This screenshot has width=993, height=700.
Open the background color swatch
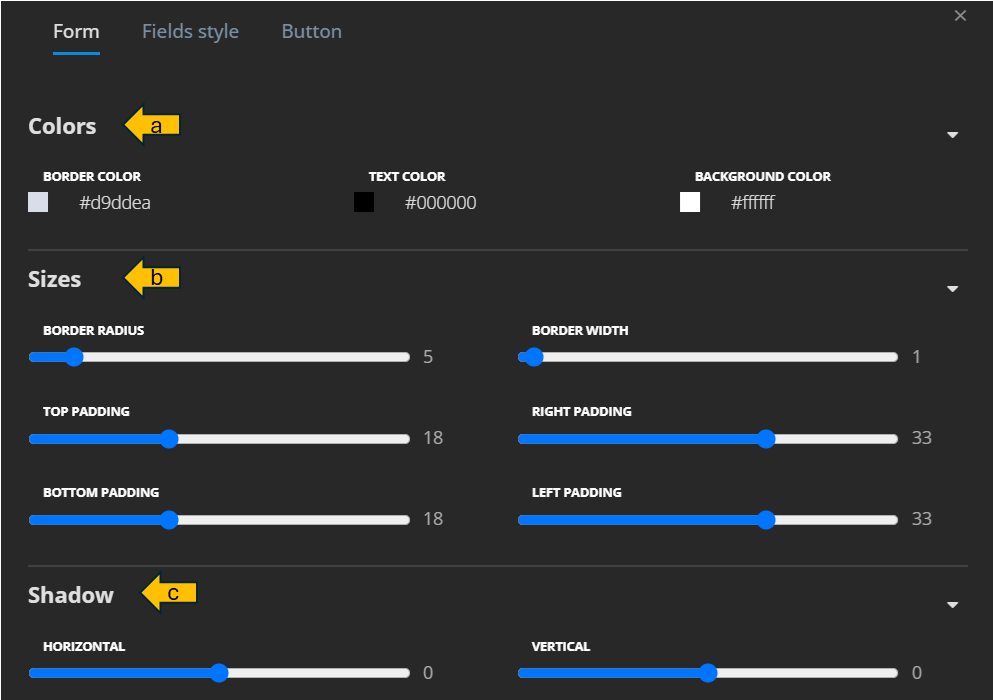690,203
